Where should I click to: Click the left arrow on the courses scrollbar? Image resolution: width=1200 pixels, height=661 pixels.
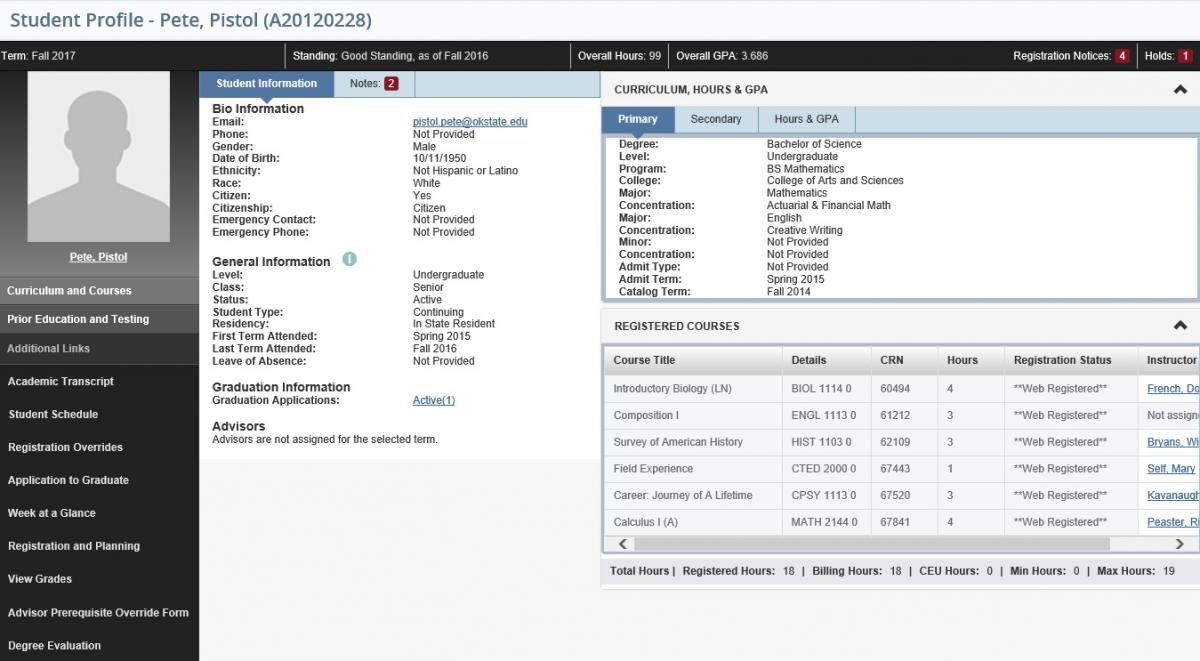tap(622, 543)
